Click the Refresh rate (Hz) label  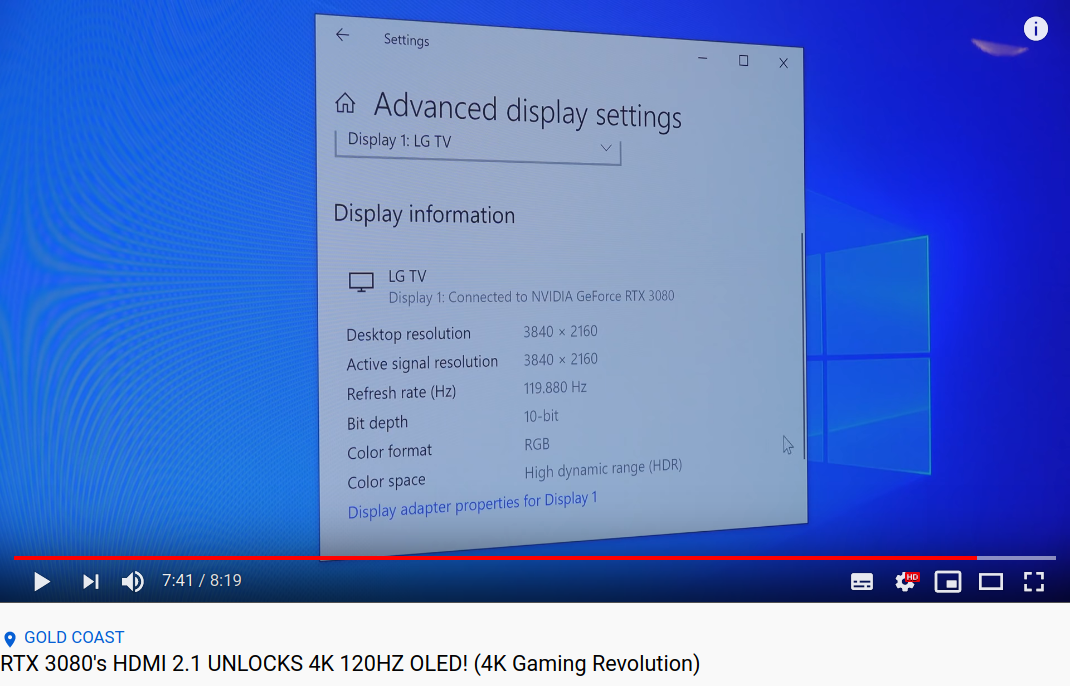coord(401,392)
